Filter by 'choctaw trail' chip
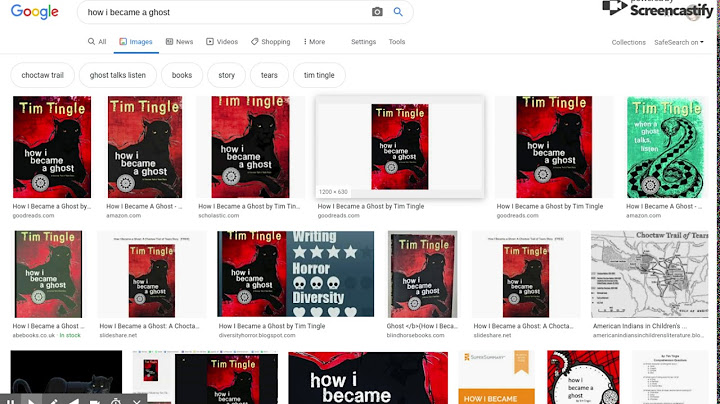 point(43,75)
